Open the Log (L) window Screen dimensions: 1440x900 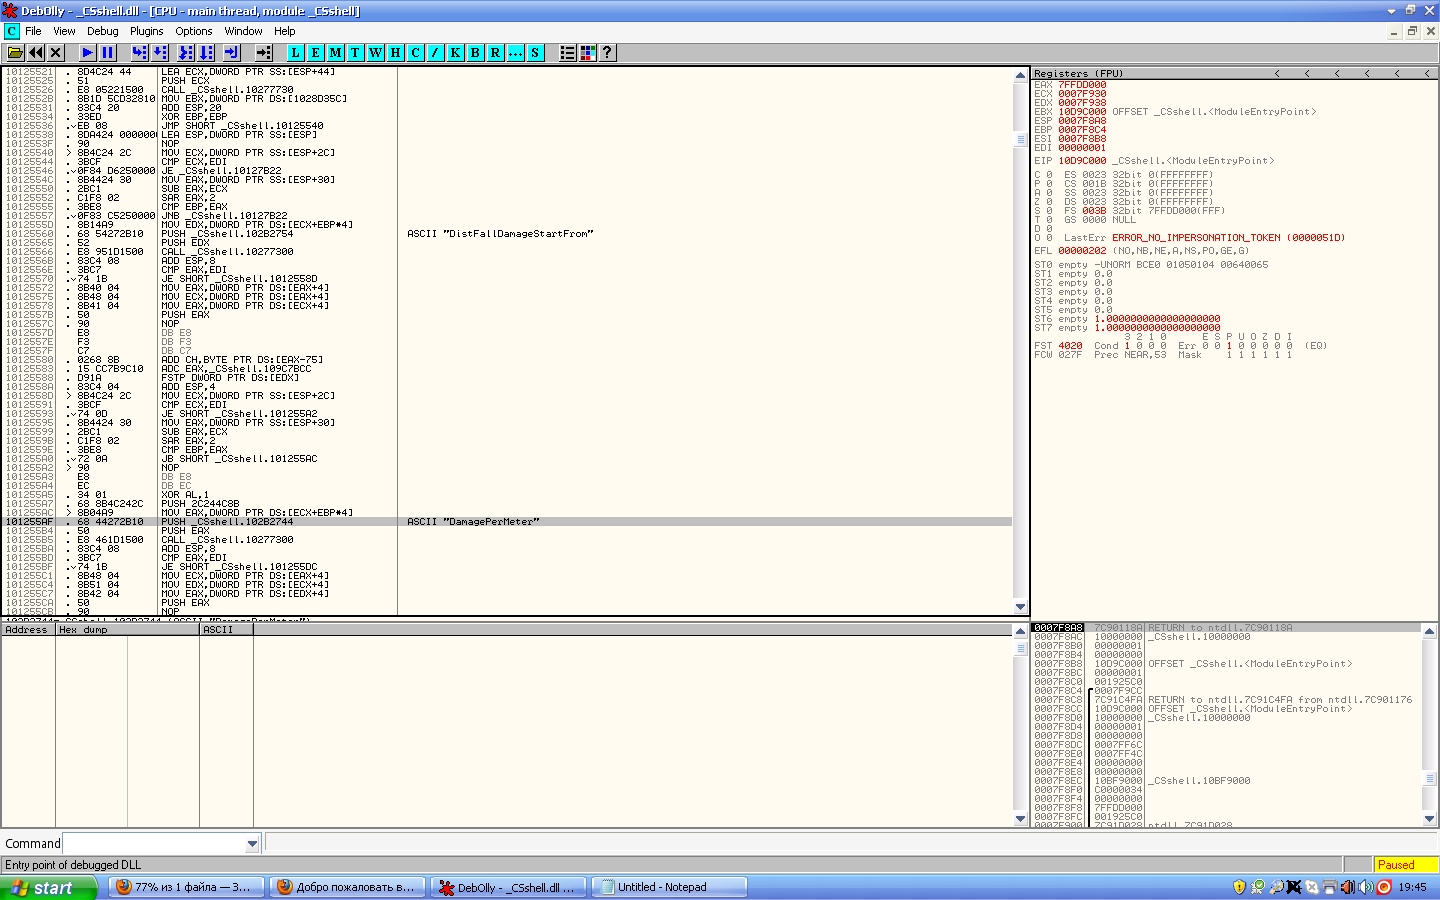[295, 53]
